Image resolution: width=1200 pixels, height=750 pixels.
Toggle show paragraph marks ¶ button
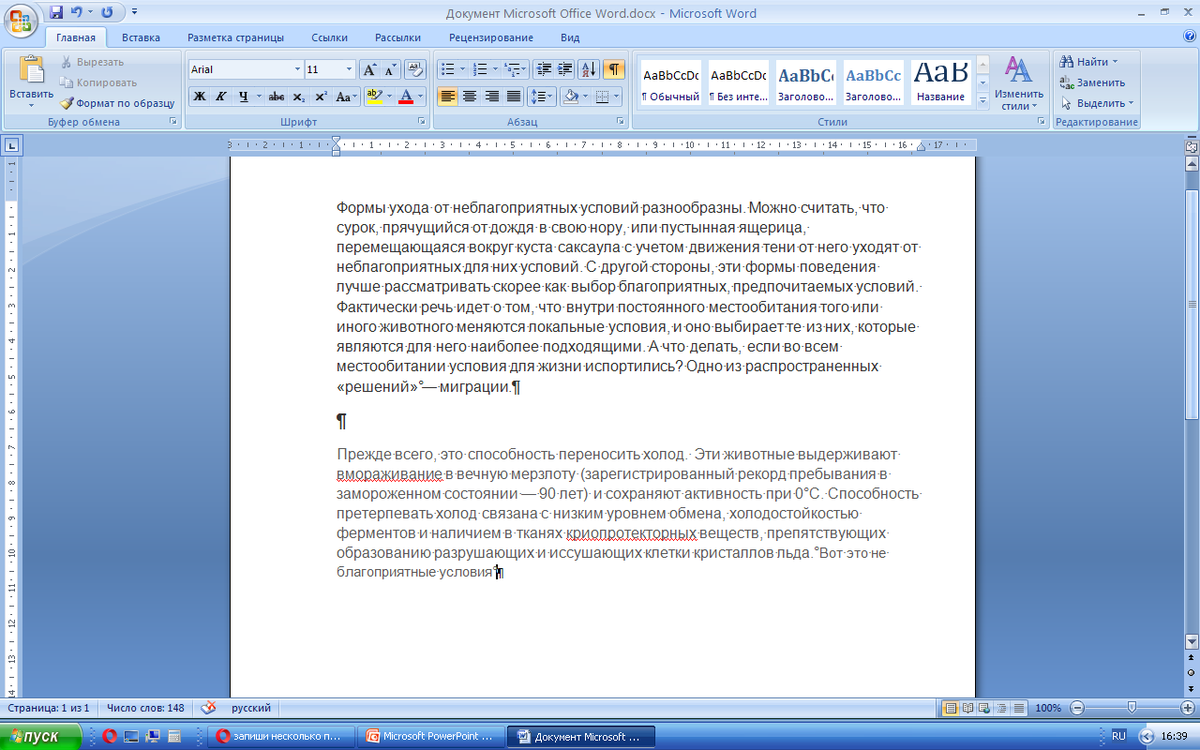click(614, 70)
